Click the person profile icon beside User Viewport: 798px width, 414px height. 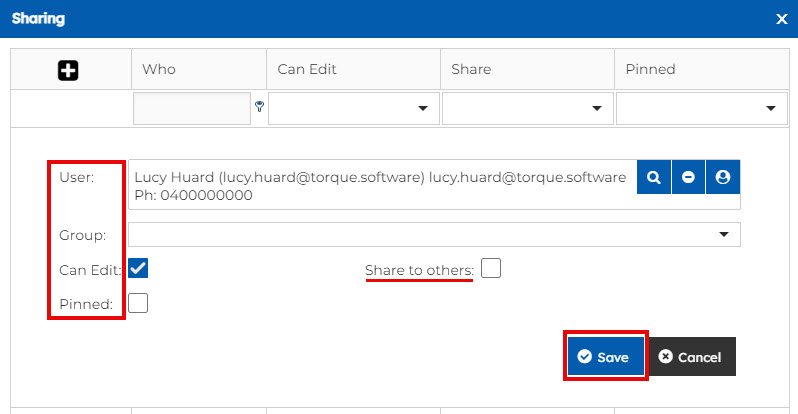pos(722,177)
